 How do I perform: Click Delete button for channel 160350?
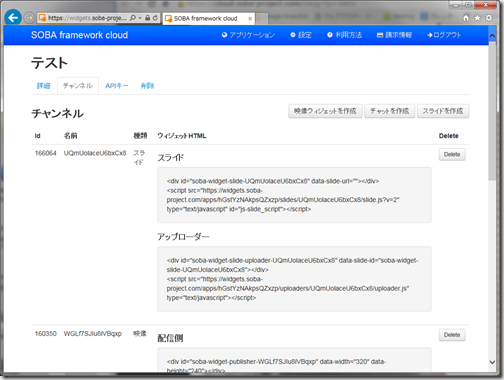pyautogui.click(x=452, y=335)
